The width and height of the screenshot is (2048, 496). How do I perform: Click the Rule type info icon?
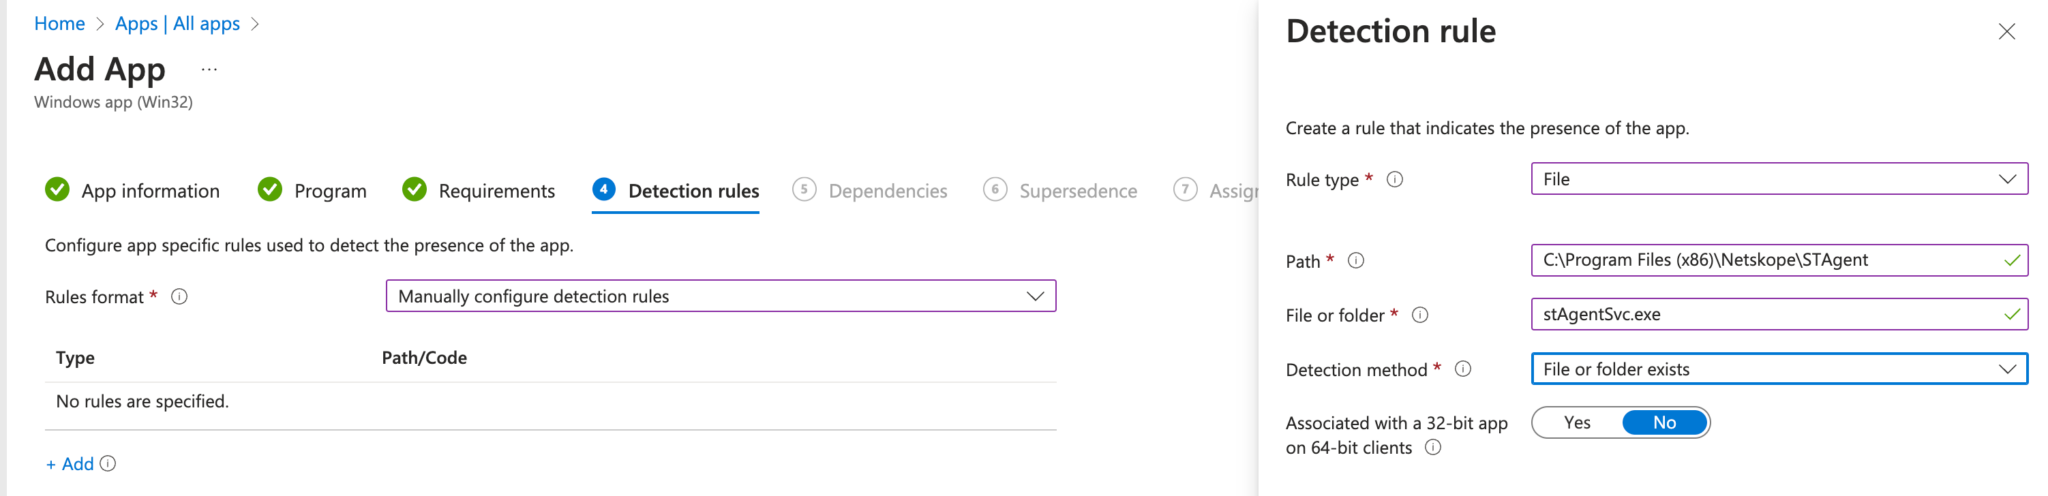(1395, 180)
